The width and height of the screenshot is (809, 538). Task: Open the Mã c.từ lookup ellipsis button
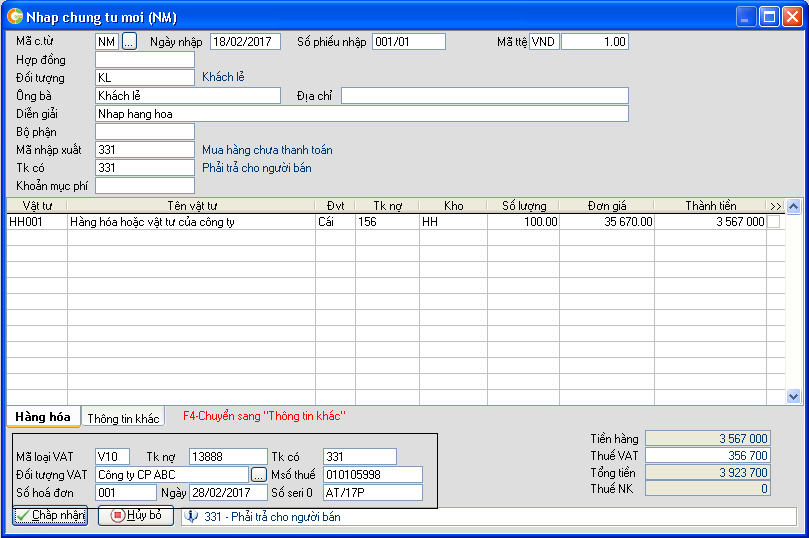[129, 41]
